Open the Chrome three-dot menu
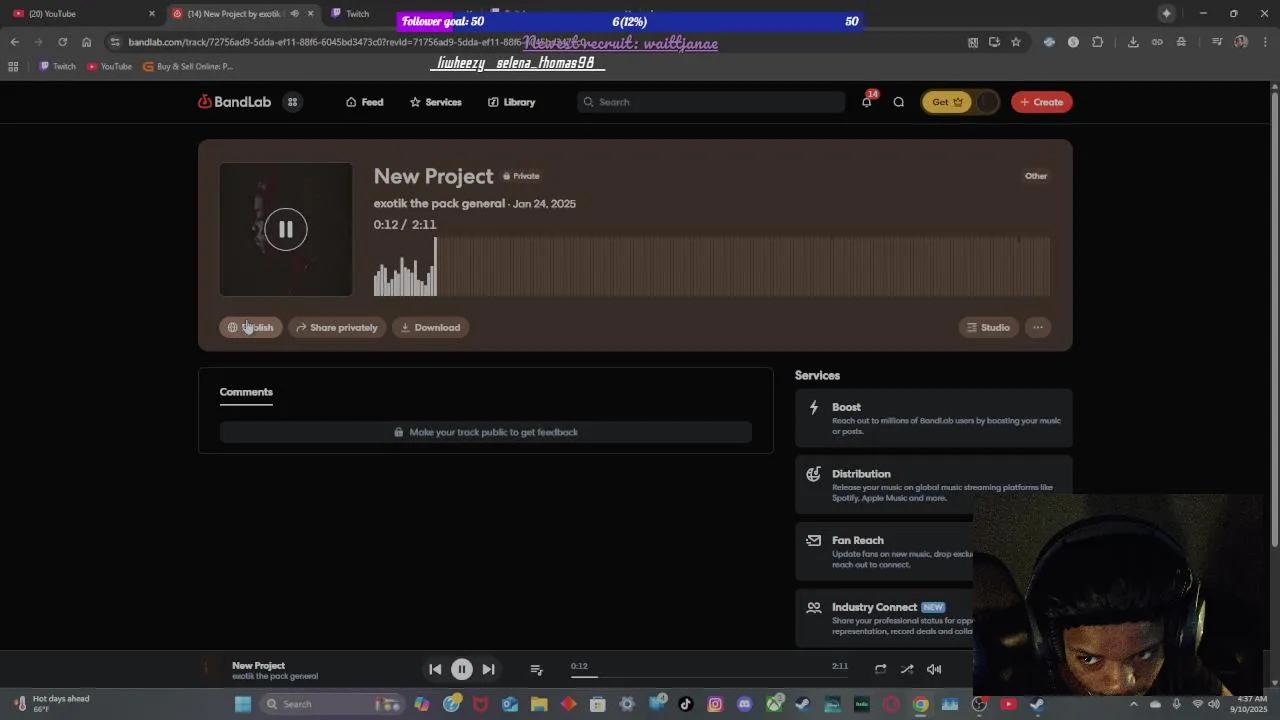 [1265, 42]
